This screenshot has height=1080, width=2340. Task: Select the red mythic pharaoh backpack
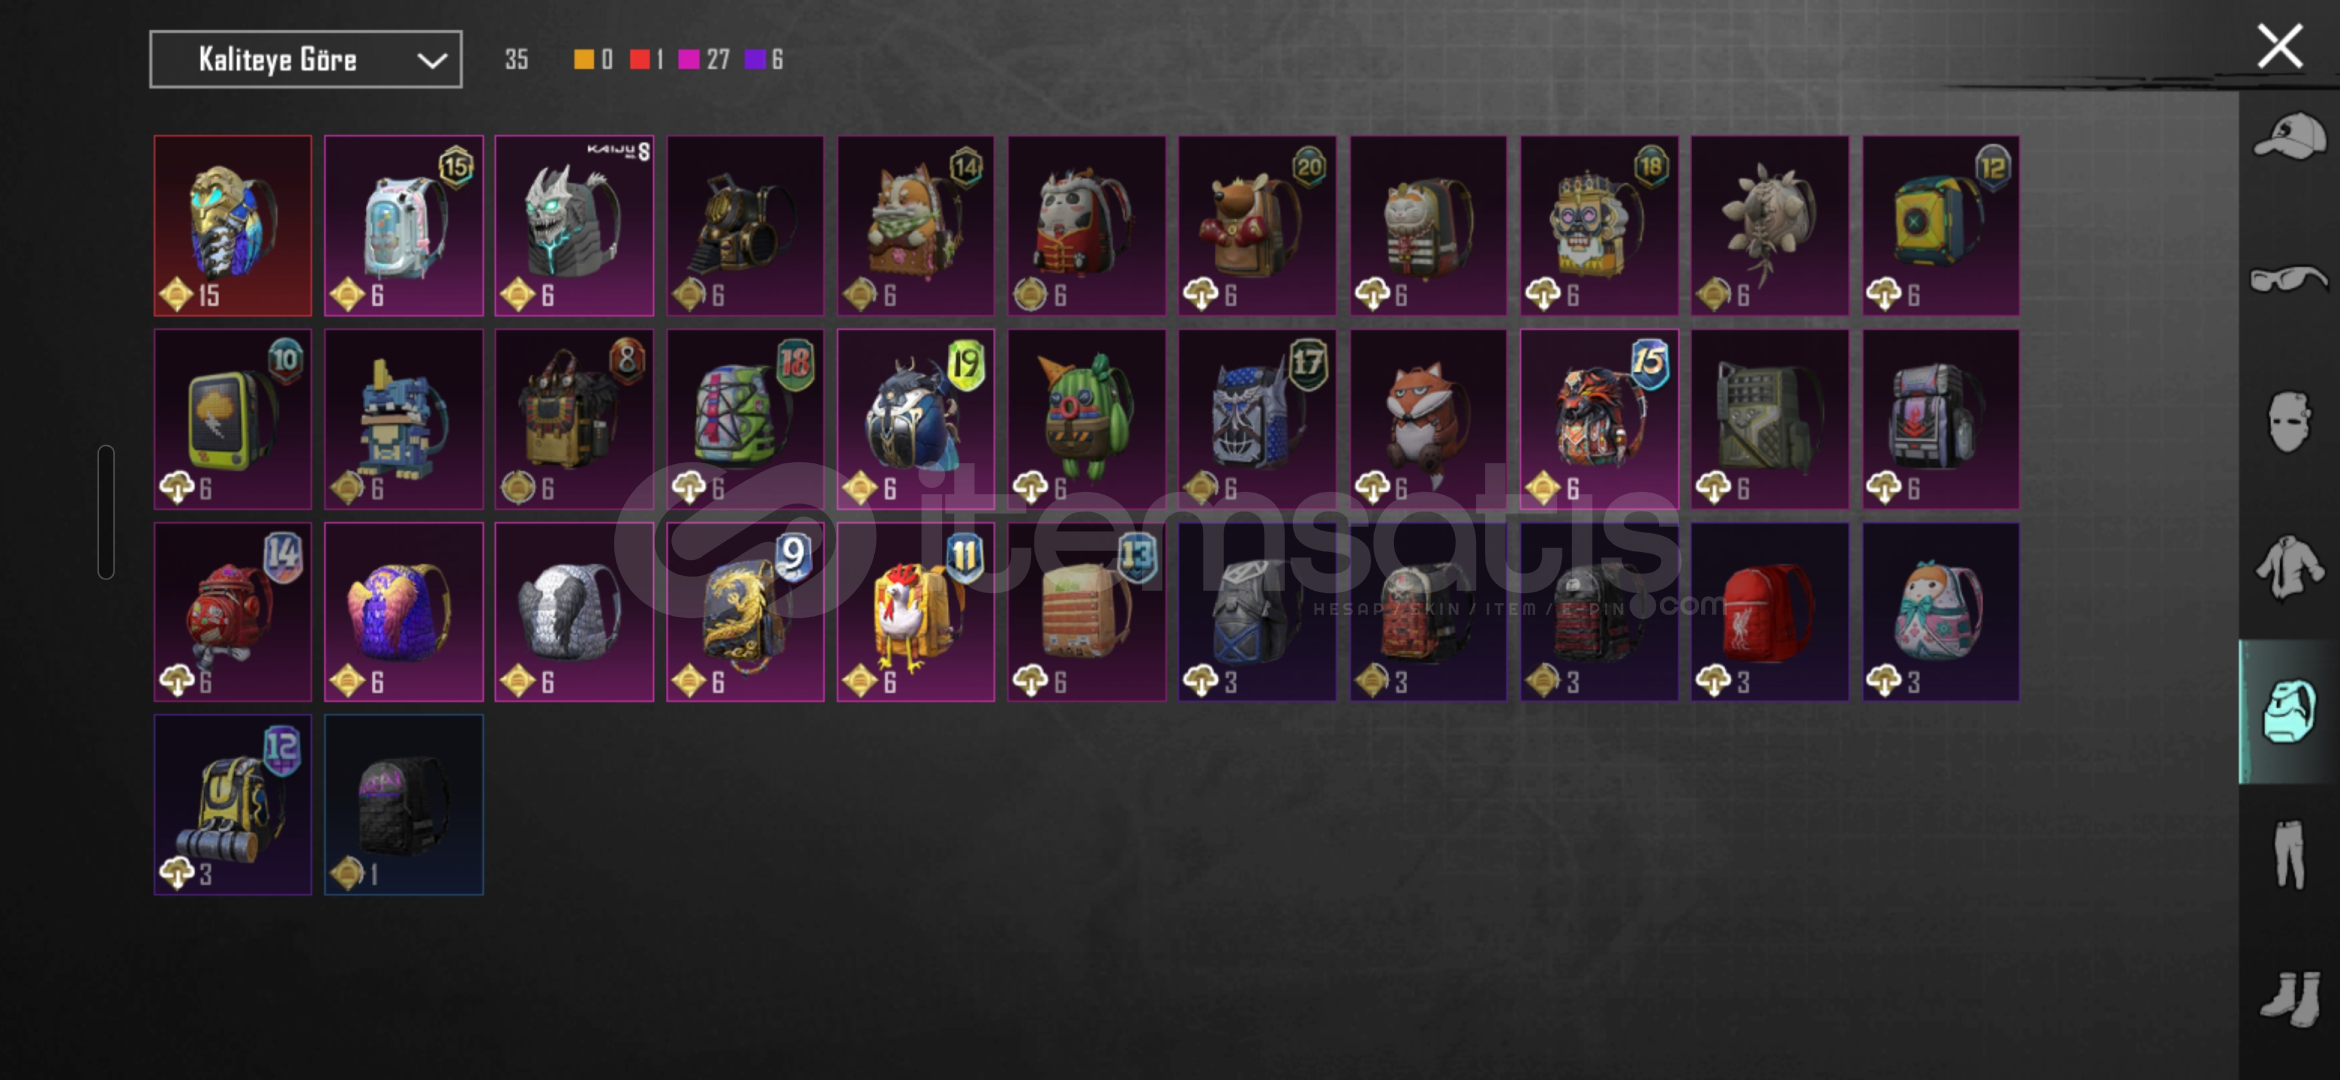233,226
